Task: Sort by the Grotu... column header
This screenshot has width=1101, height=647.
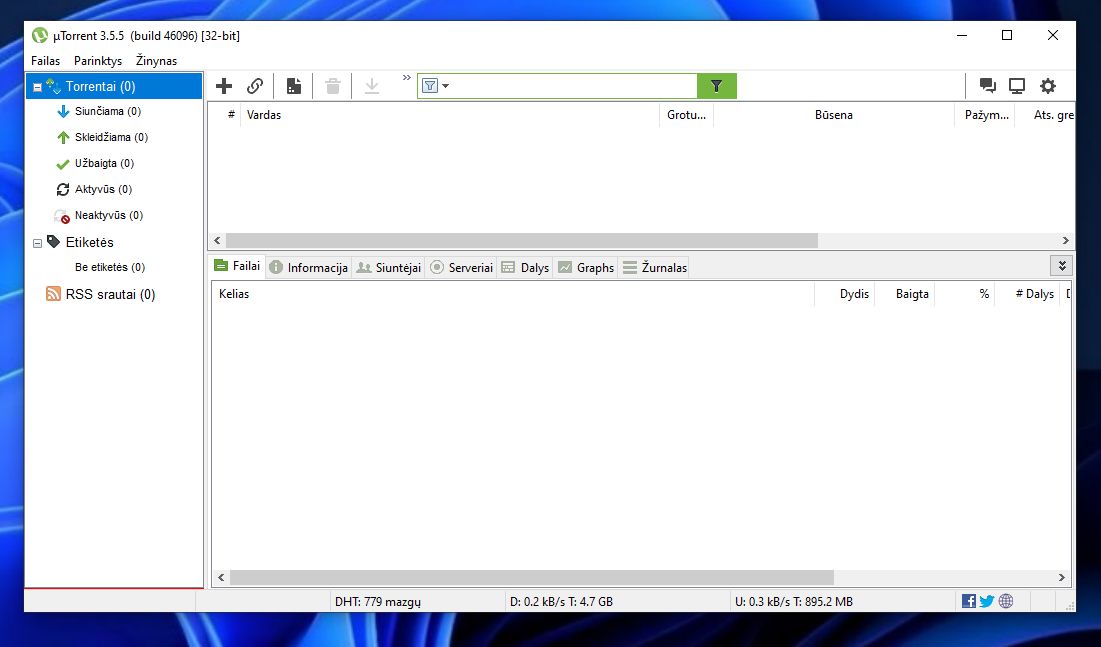Action: tap(686, 115)
